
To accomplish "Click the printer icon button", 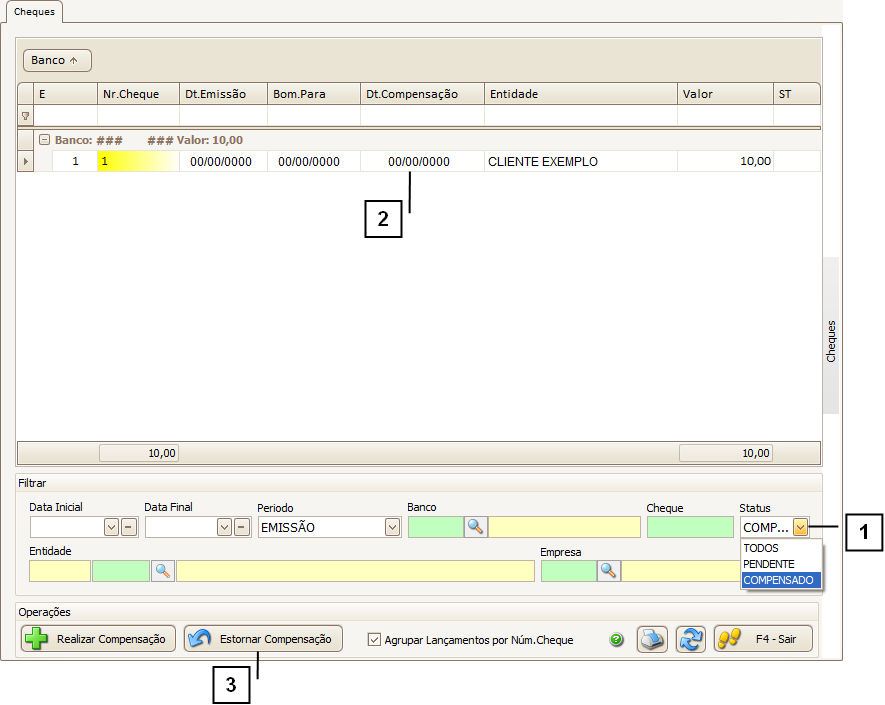I will point(653,639).
